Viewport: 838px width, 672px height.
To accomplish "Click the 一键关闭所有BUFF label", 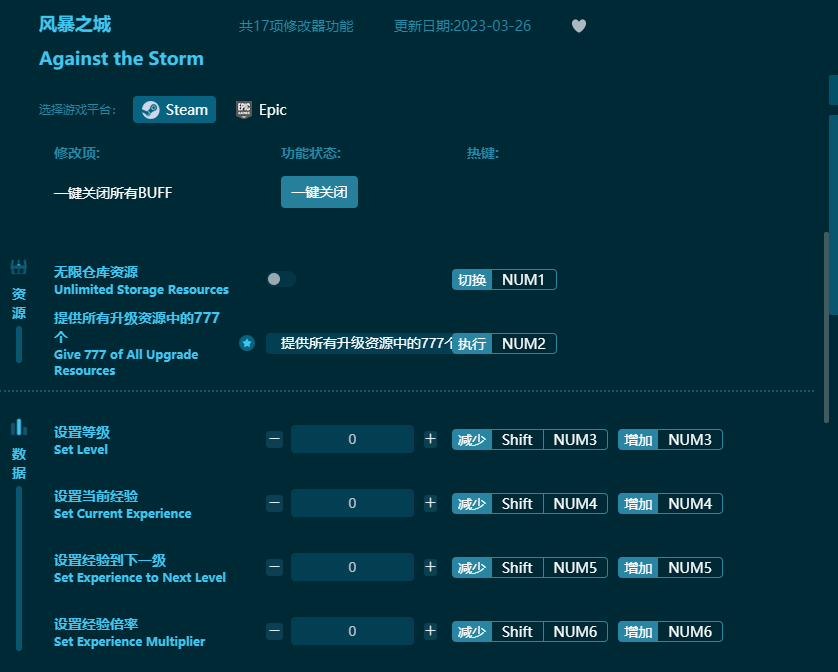I will [113, 192].
